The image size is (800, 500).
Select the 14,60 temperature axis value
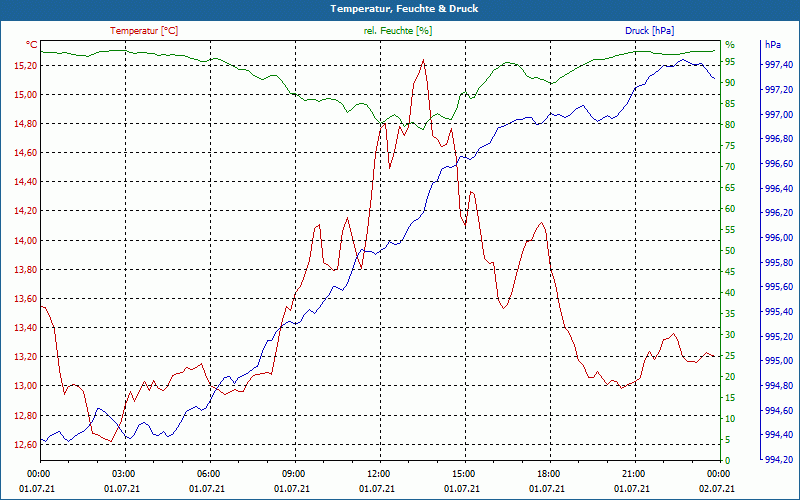[x=26, y=153]
